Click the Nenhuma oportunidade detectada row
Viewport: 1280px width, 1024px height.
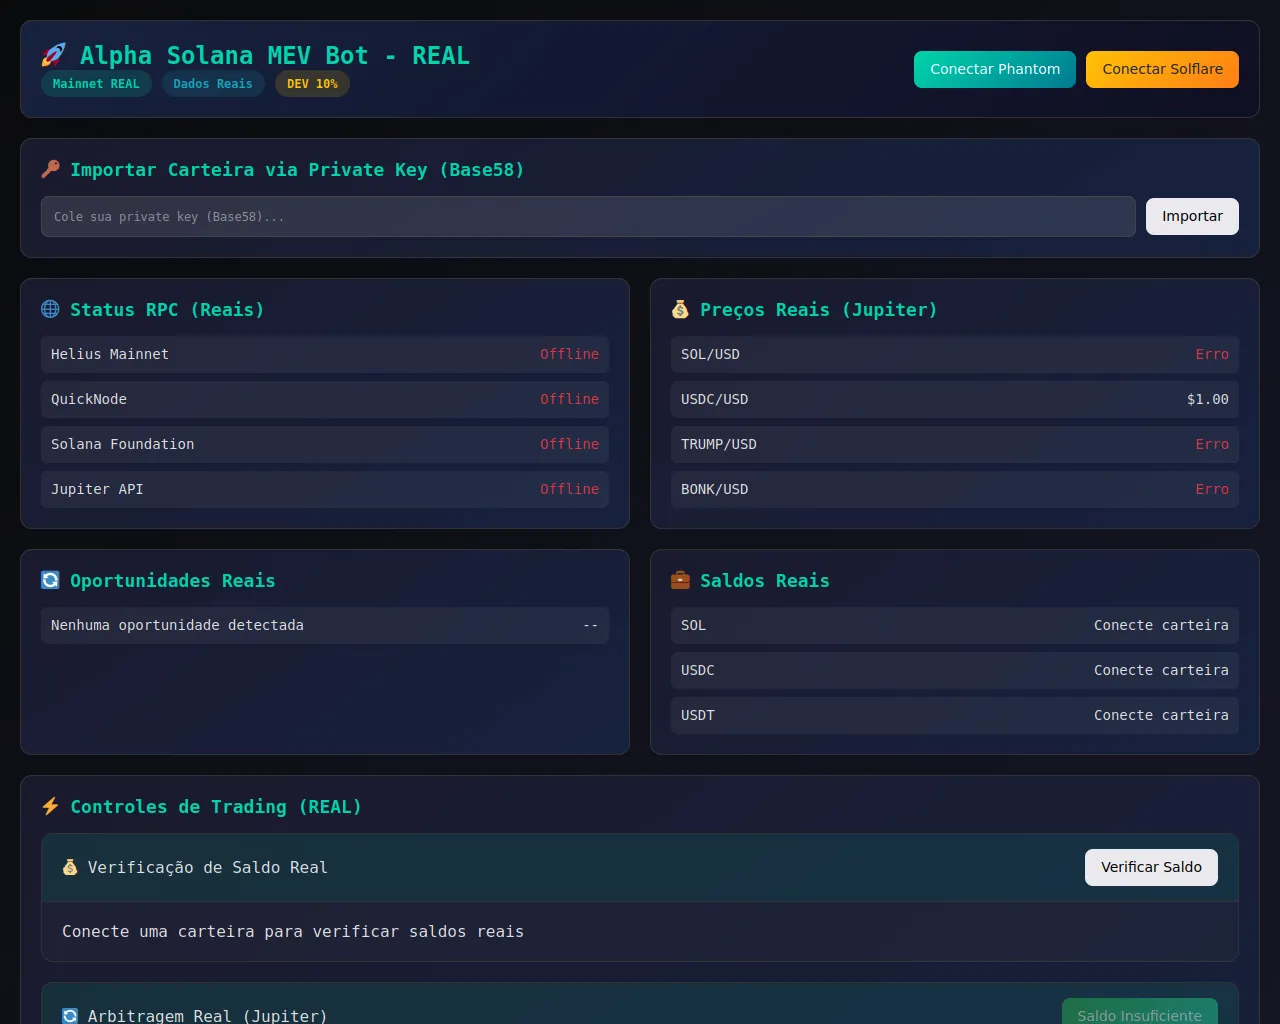pos(325,625)
